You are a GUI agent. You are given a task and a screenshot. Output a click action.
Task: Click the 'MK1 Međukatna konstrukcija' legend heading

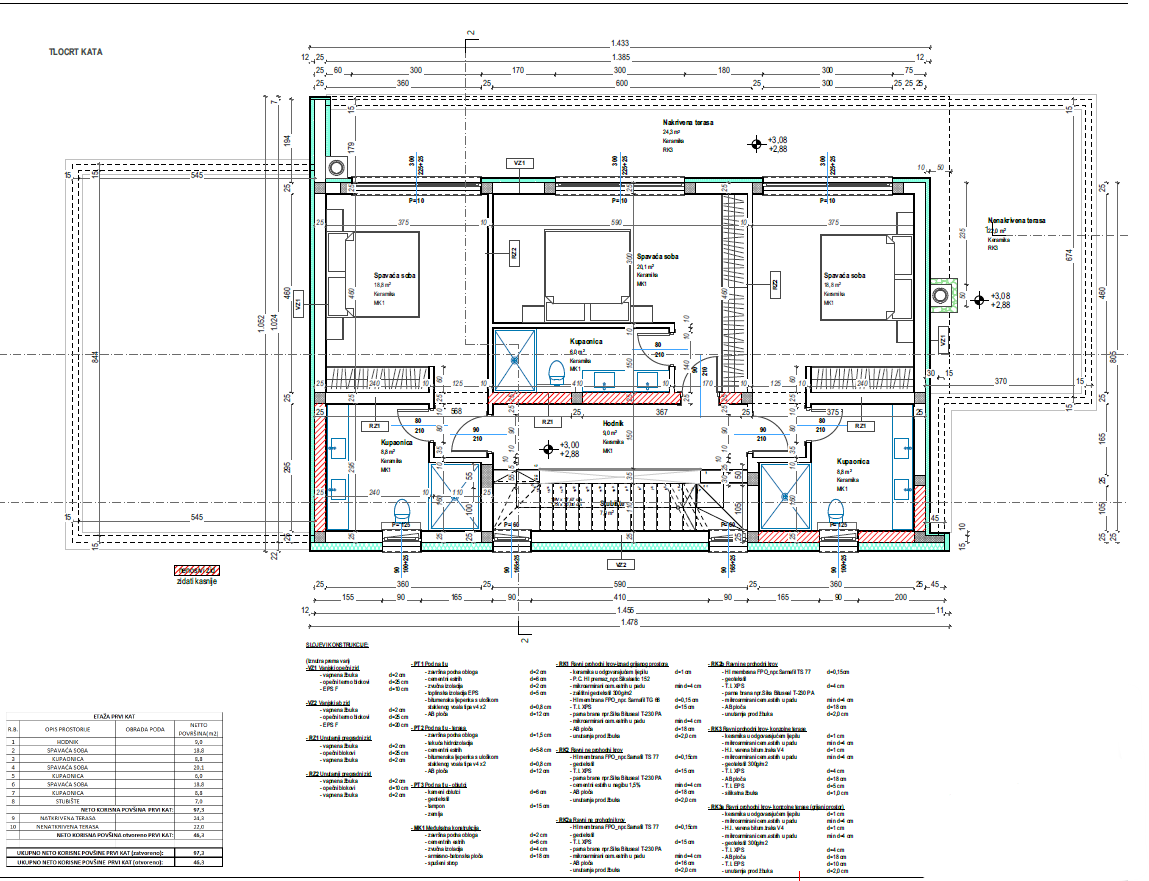coord(446,829)
